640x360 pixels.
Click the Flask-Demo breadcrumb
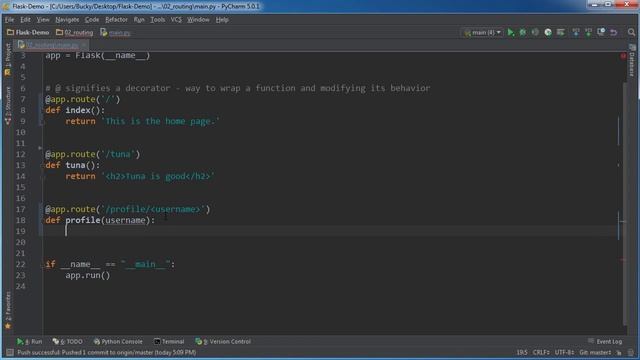[28, 32]
